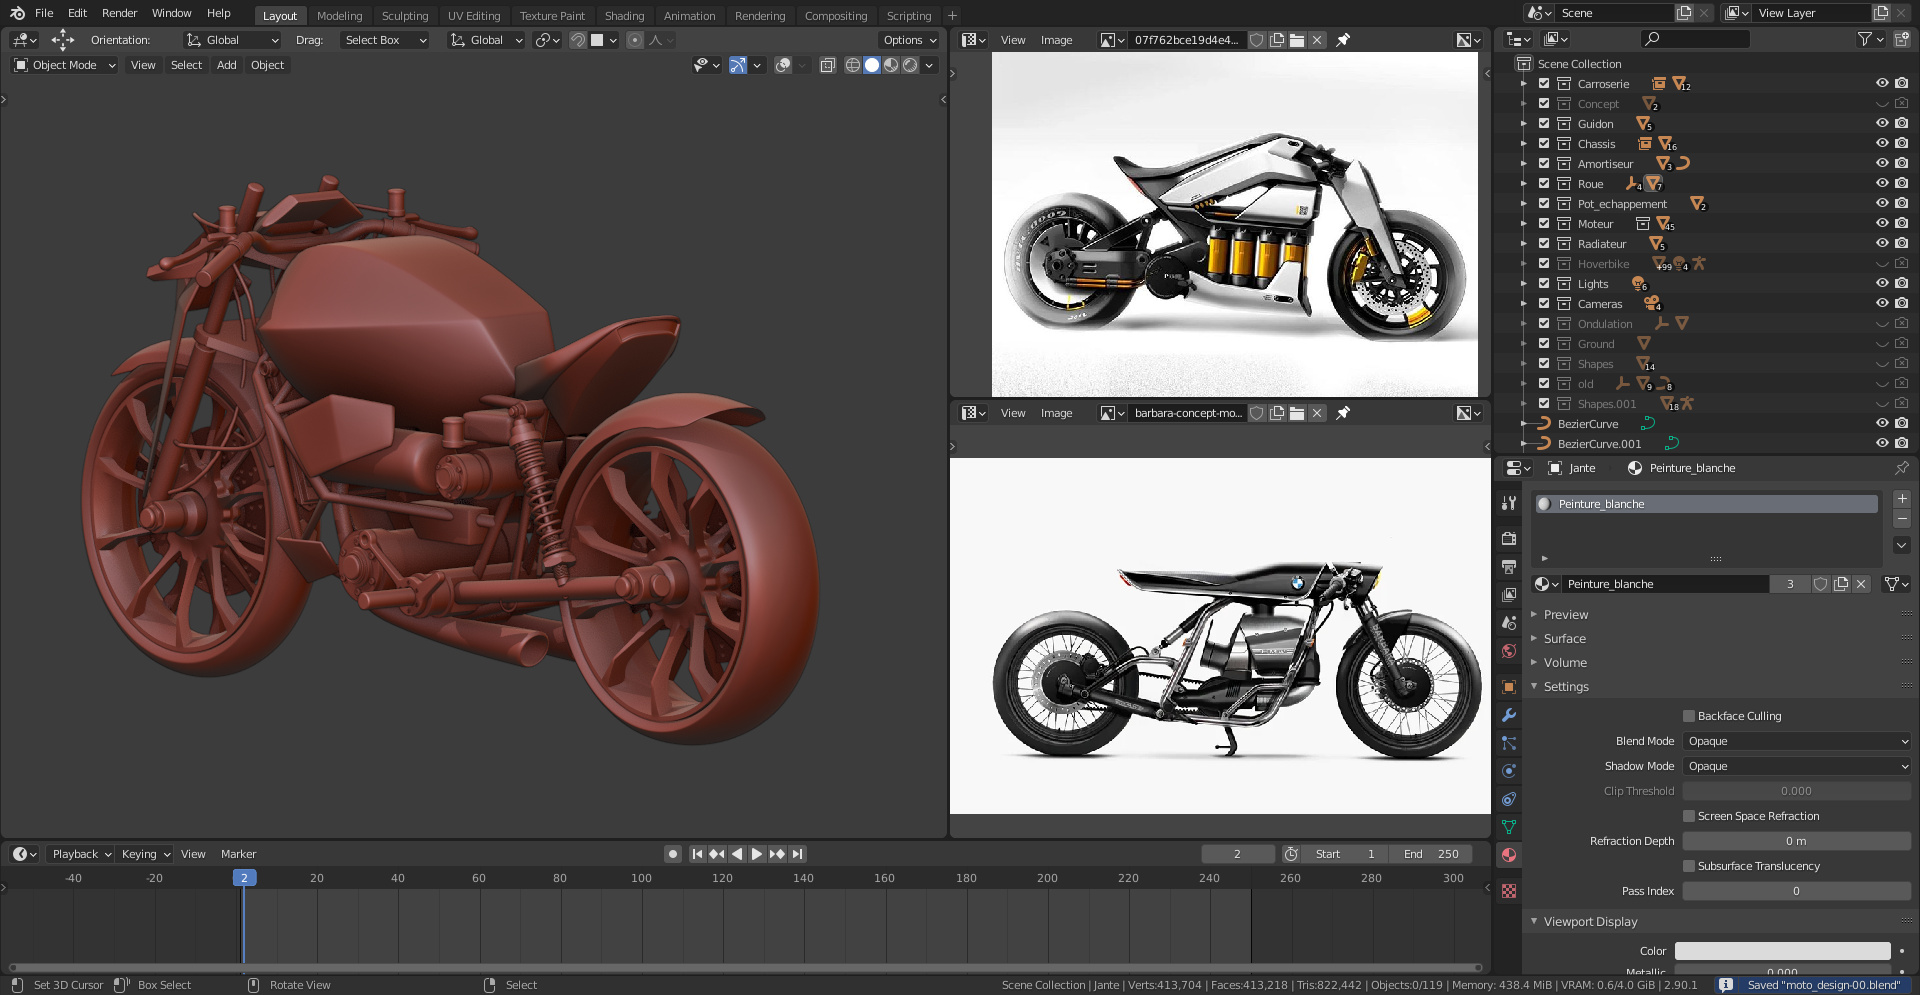Screen dimensions: 1920x995
Task: Open the viewport Add menu
Action: point(227,65)
